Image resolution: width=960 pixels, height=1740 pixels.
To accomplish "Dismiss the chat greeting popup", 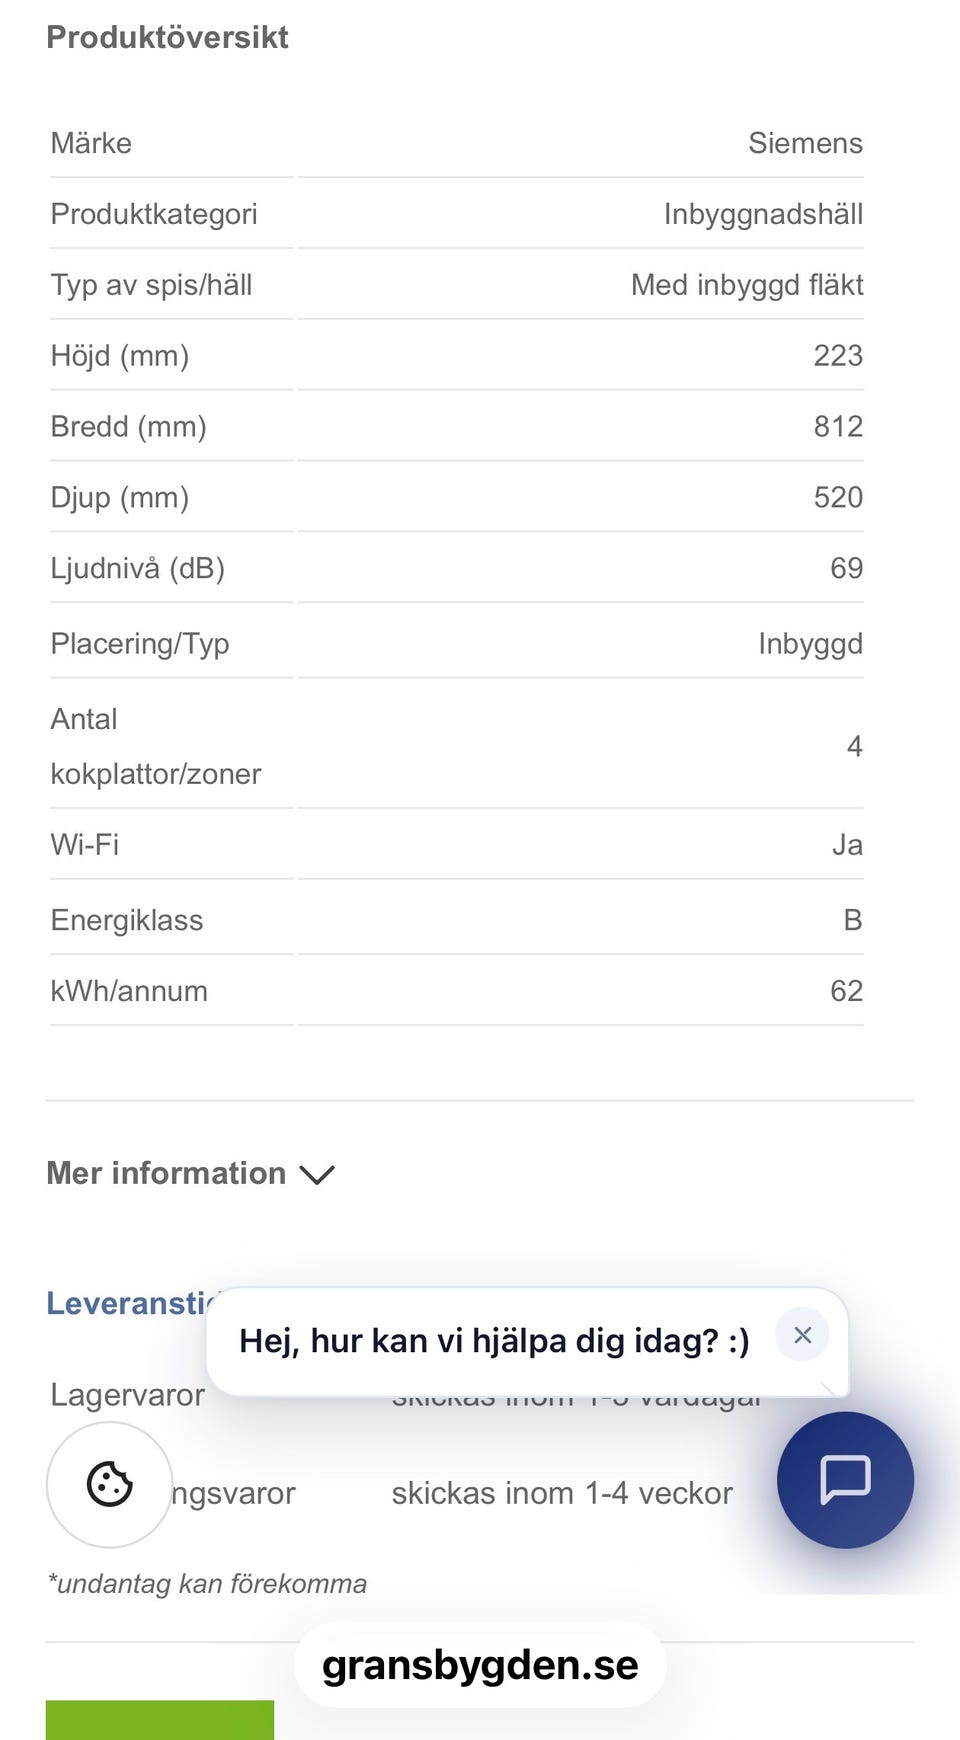I will (802, 1335).
